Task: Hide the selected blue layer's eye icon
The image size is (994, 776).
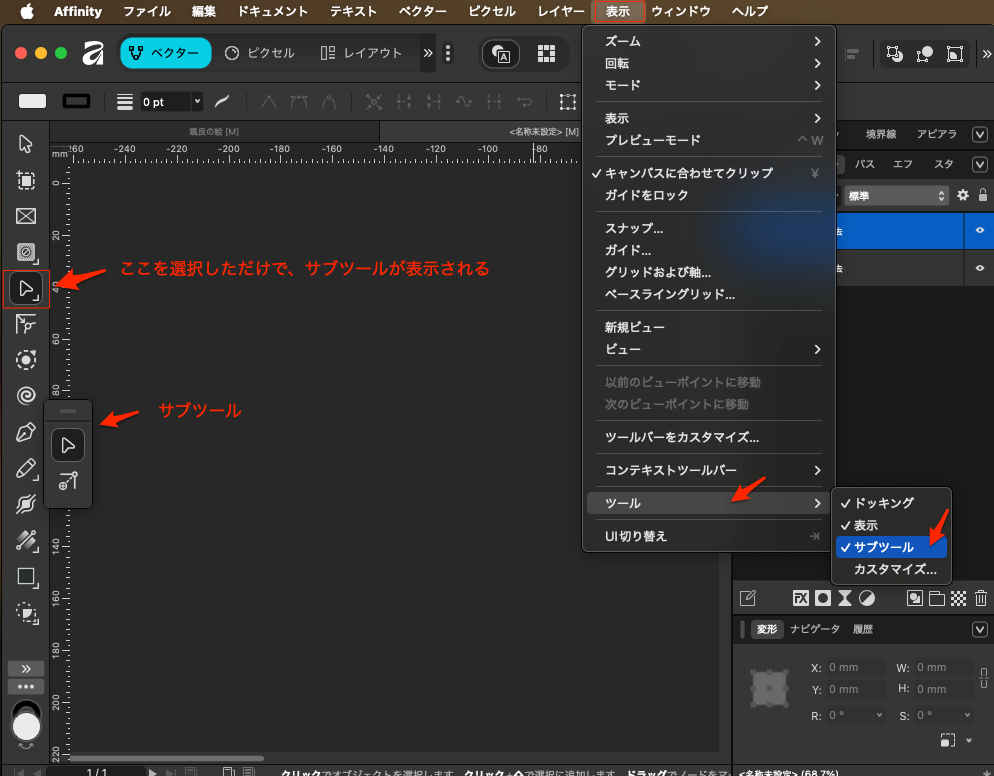Action: pyautogui.click(x=980, y=230)
